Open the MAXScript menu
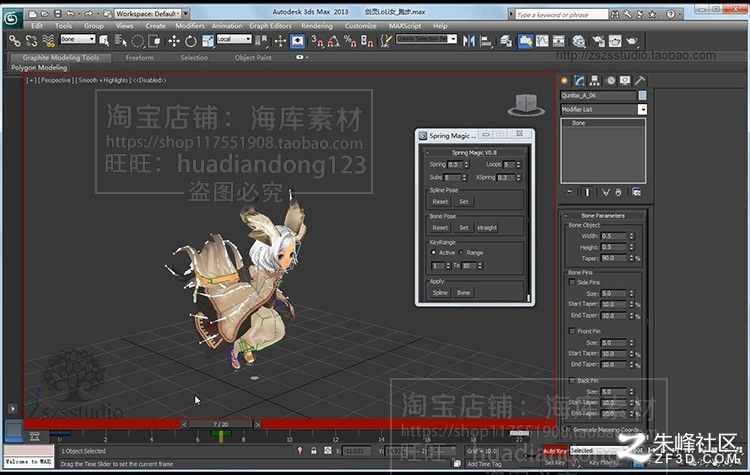 (x=405, y=26)
